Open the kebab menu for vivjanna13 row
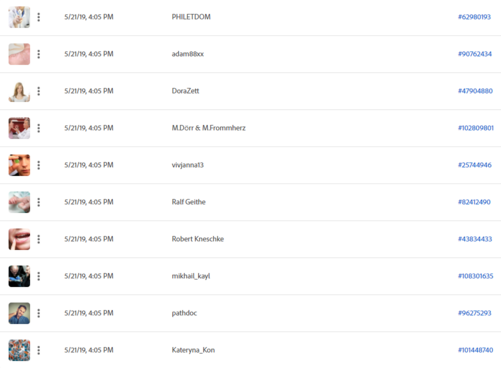Viewport: 501px width, 368px height. pos(39,165)
